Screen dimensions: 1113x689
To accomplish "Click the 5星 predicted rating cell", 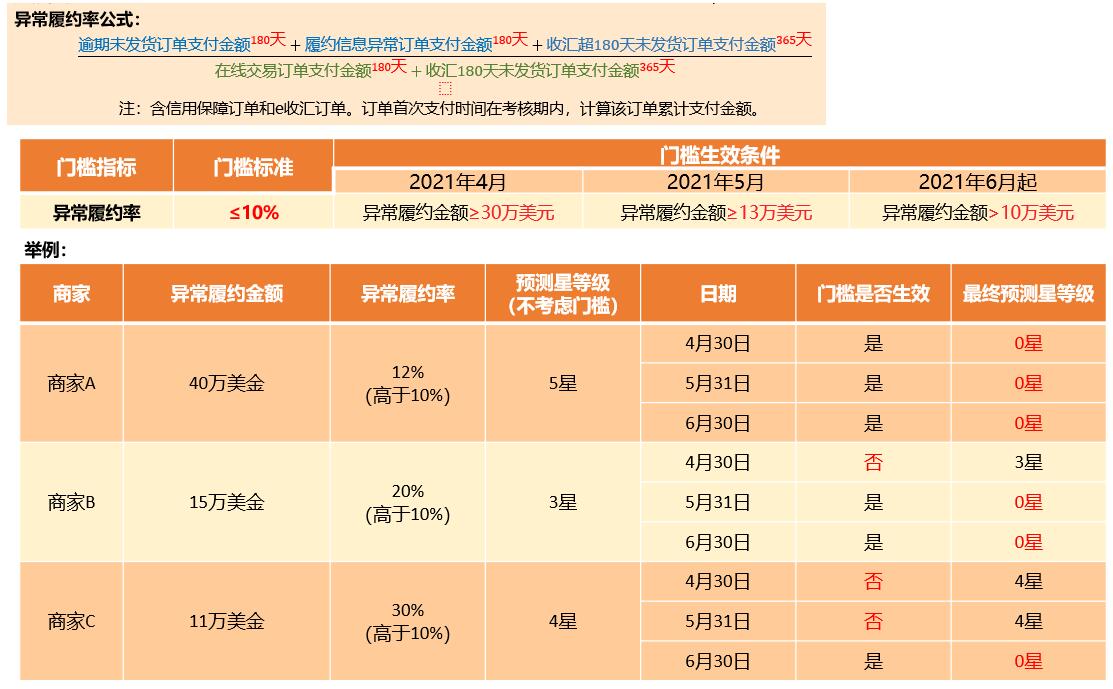I will click(x=562, y=383).
